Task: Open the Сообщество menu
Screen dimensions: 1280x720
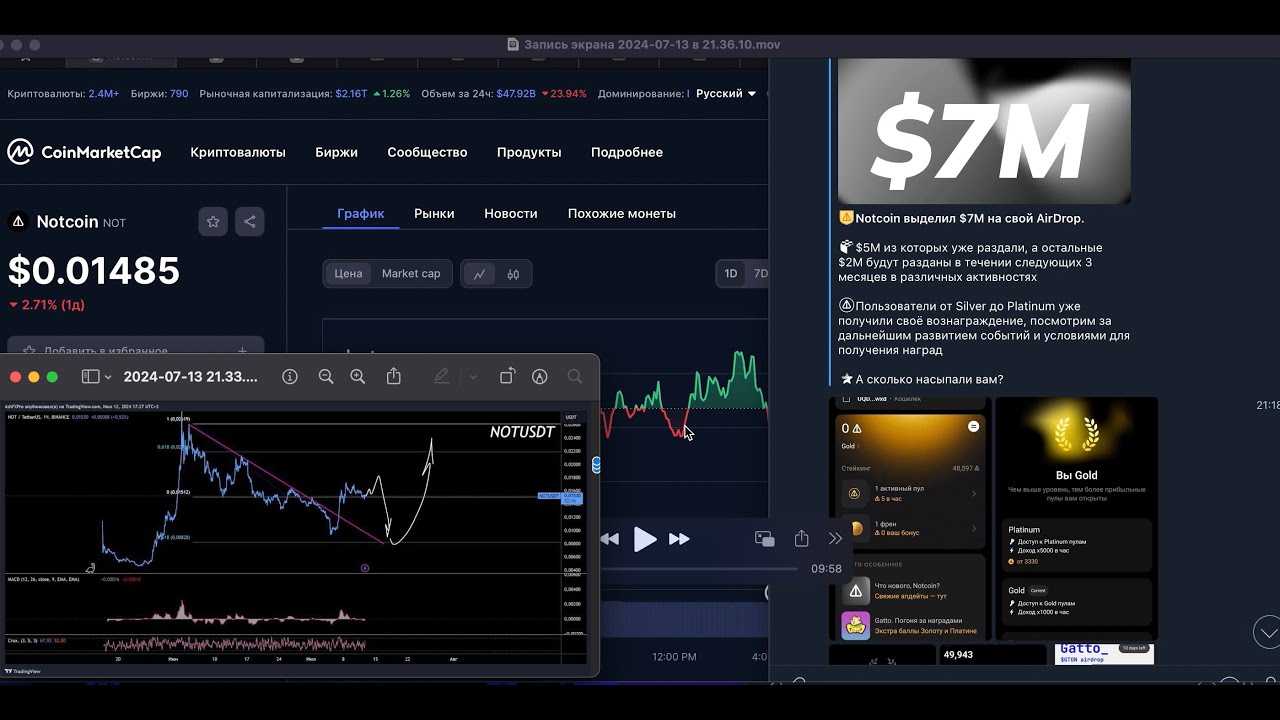Action: pos(427,152)
